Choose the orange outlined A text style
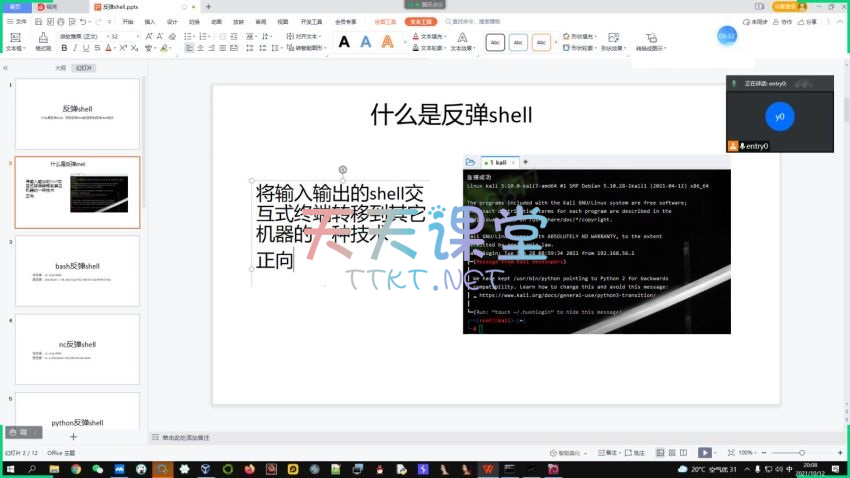 pos(387,42)
